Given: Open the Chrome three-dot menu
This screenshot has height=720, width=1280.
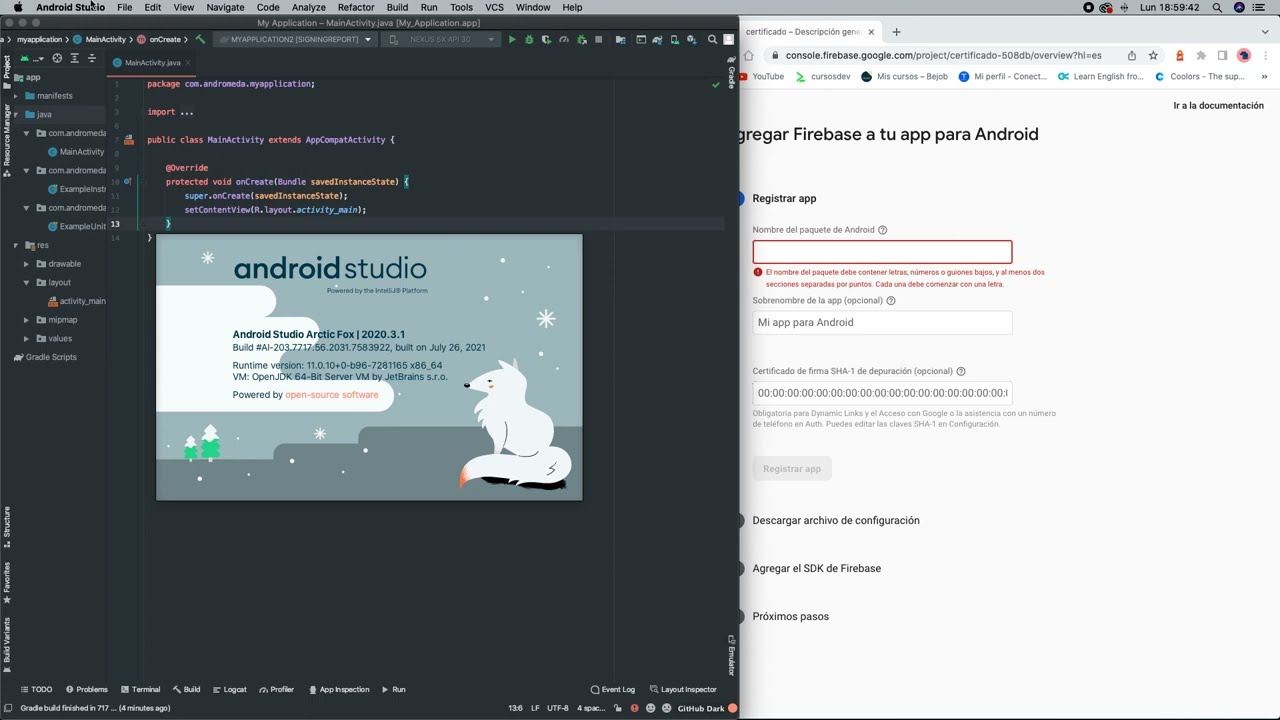Looking at the screenshot, I should (1267, 56).
